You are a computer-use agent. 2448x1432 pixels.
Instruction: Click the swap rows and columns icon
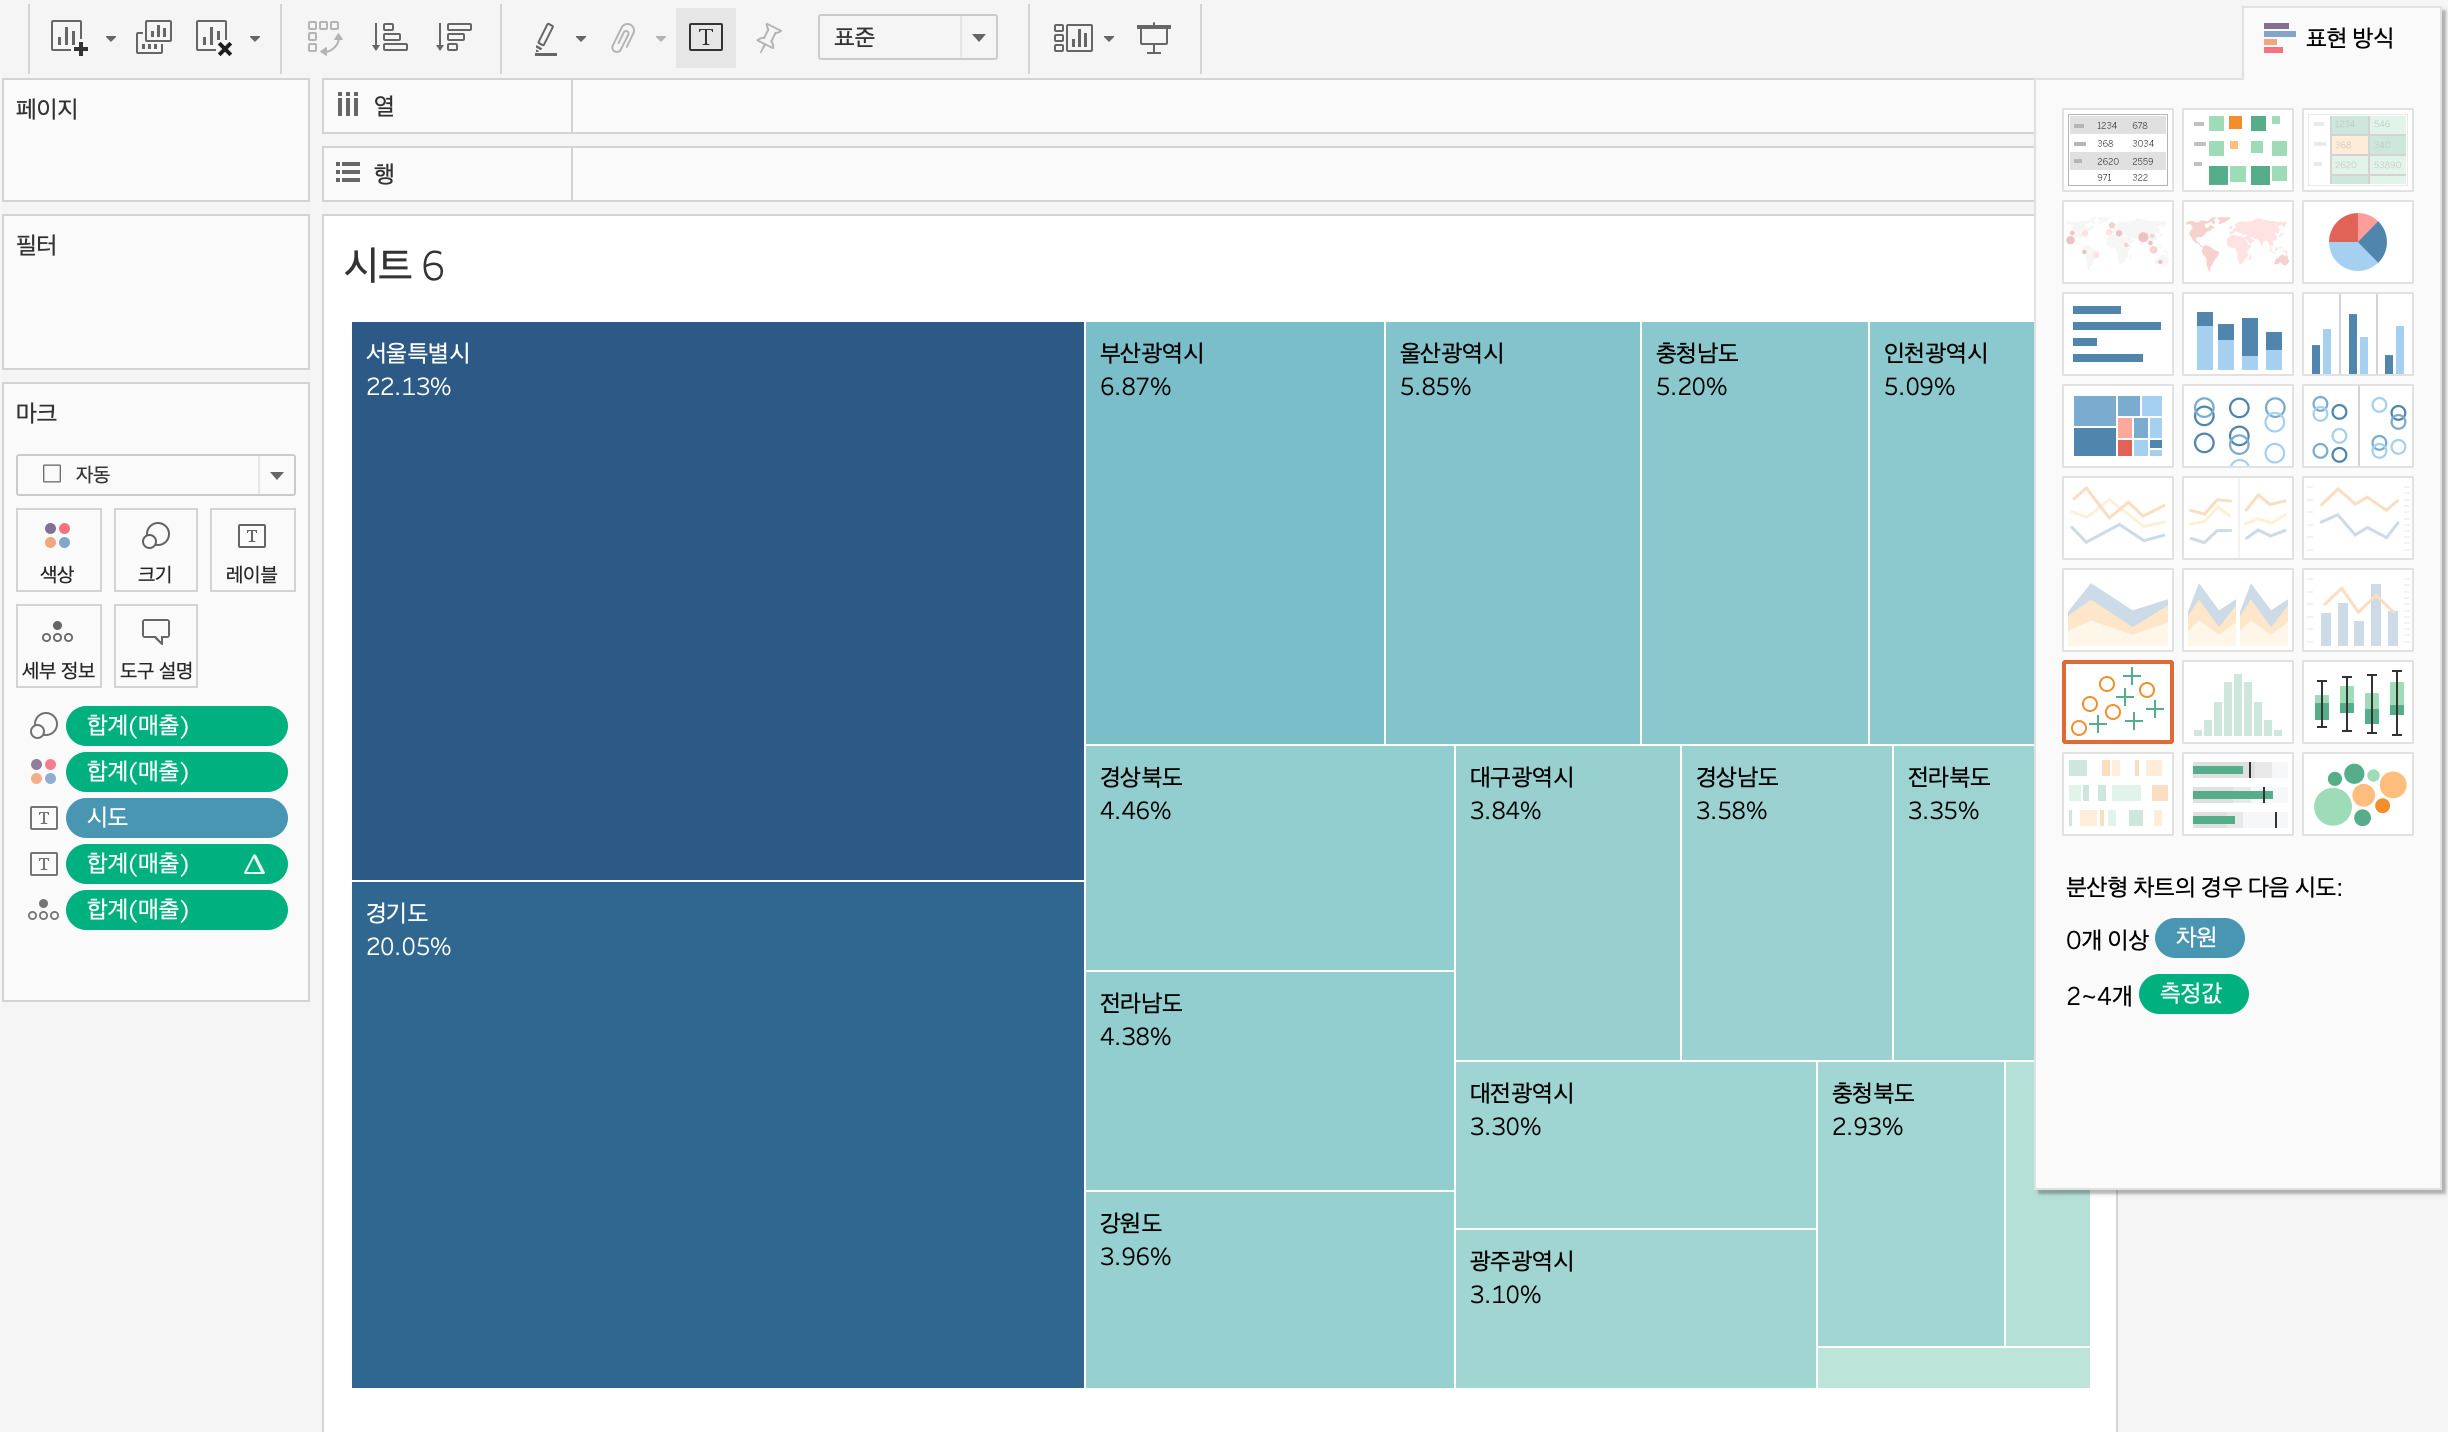(x=324, y=38)
